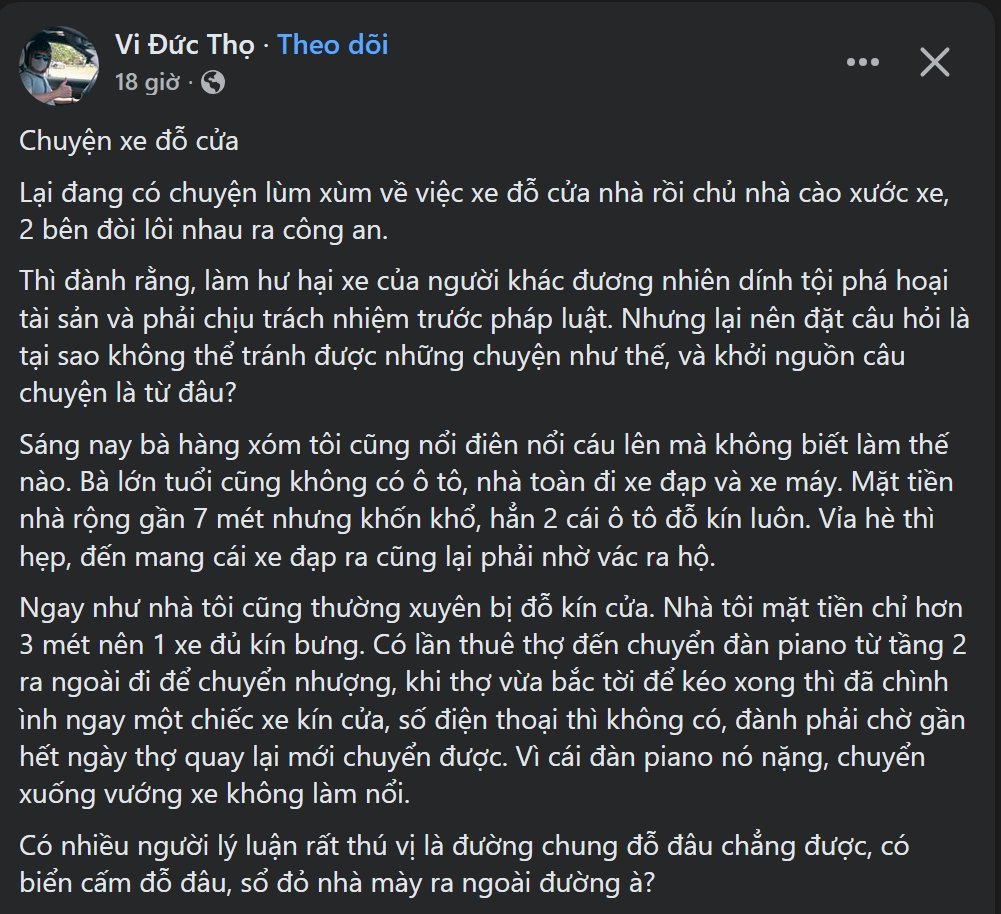Screen dimensions: 1001x914
Task: Click the globe public-privacy icon
Action: [213, 82]
